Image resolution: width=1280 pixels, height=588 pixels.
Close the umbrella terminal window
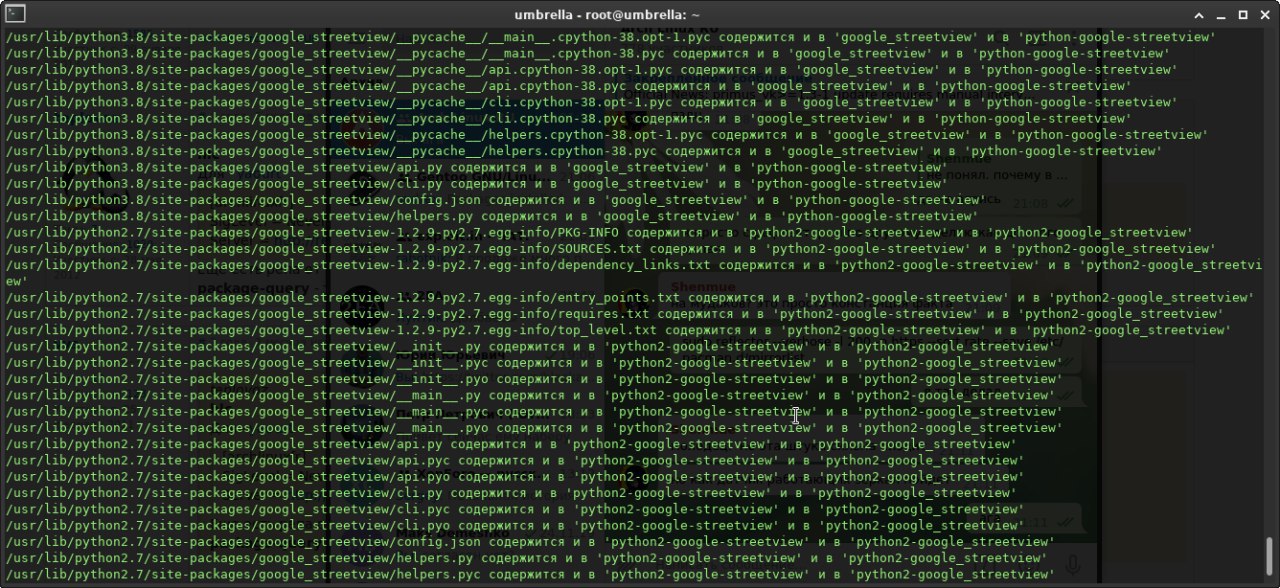point(1266,14)
